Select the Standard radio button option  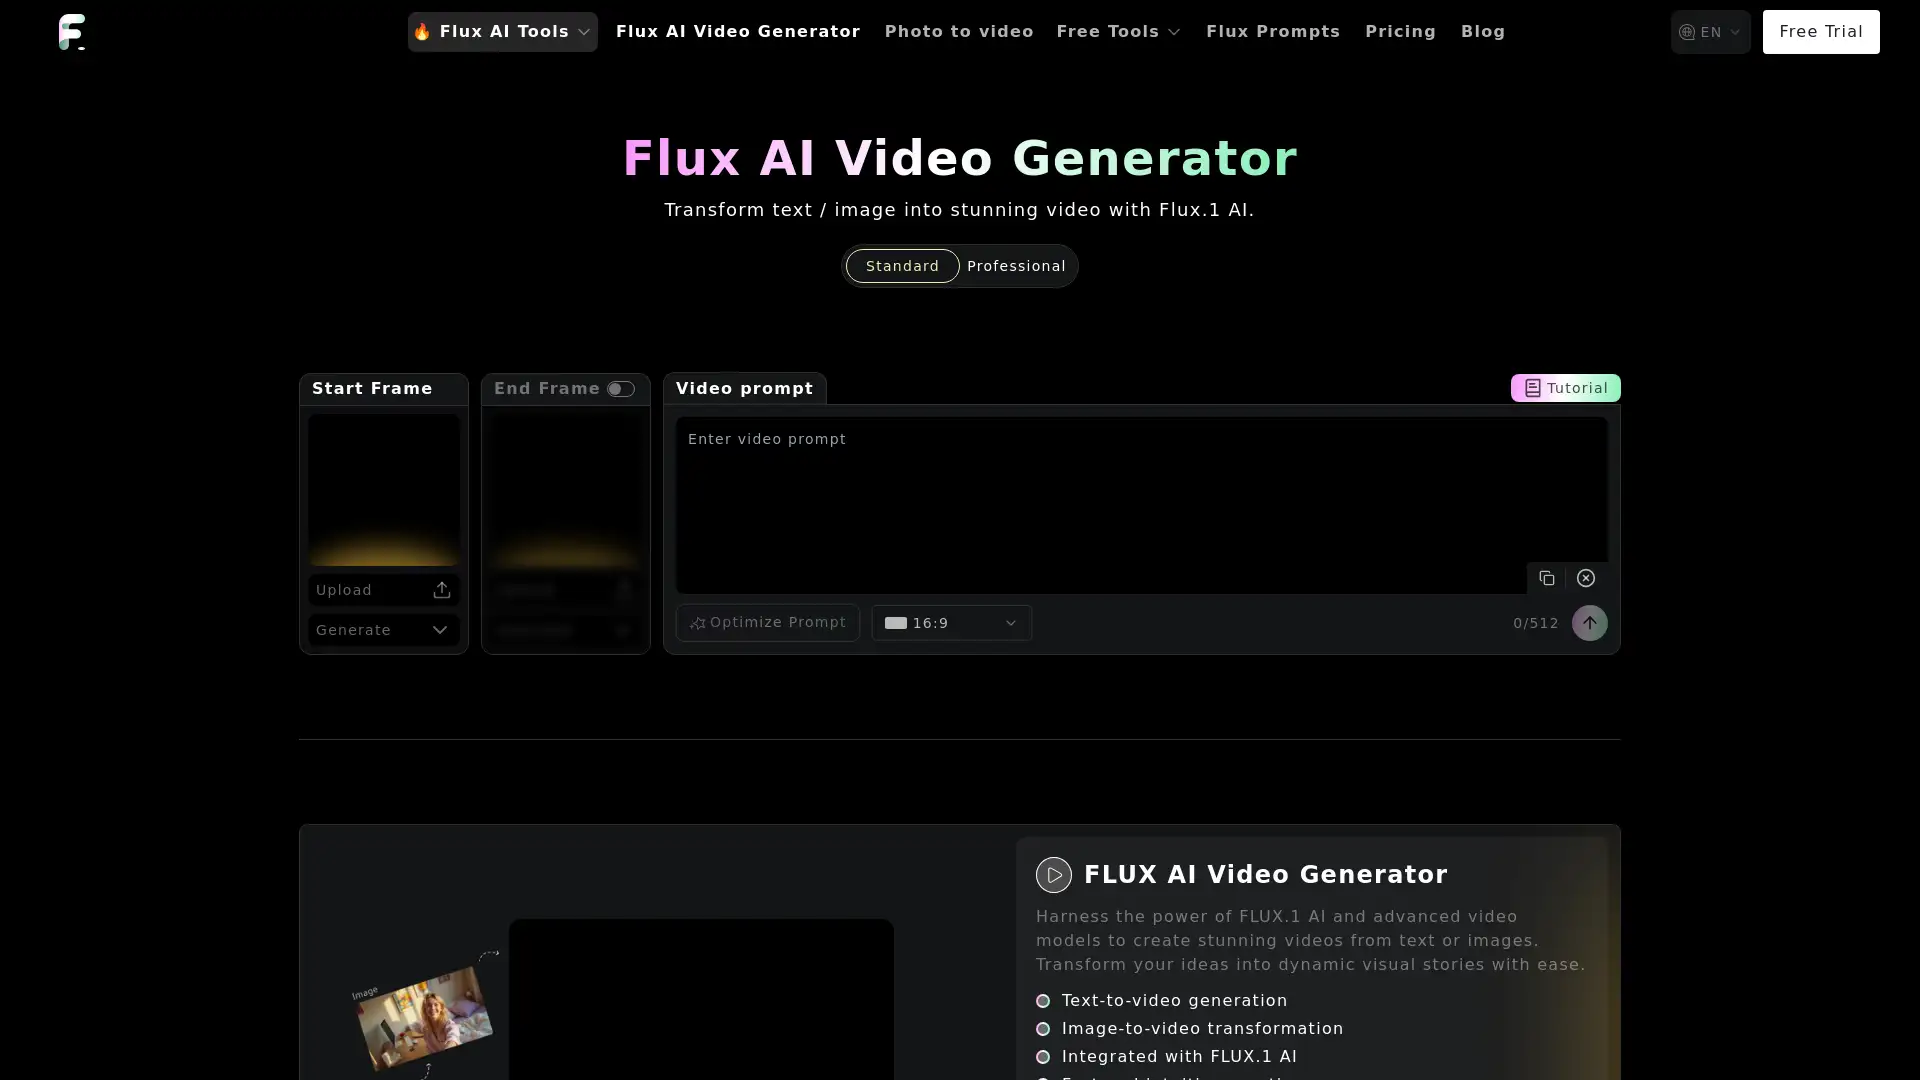[902, 265]
